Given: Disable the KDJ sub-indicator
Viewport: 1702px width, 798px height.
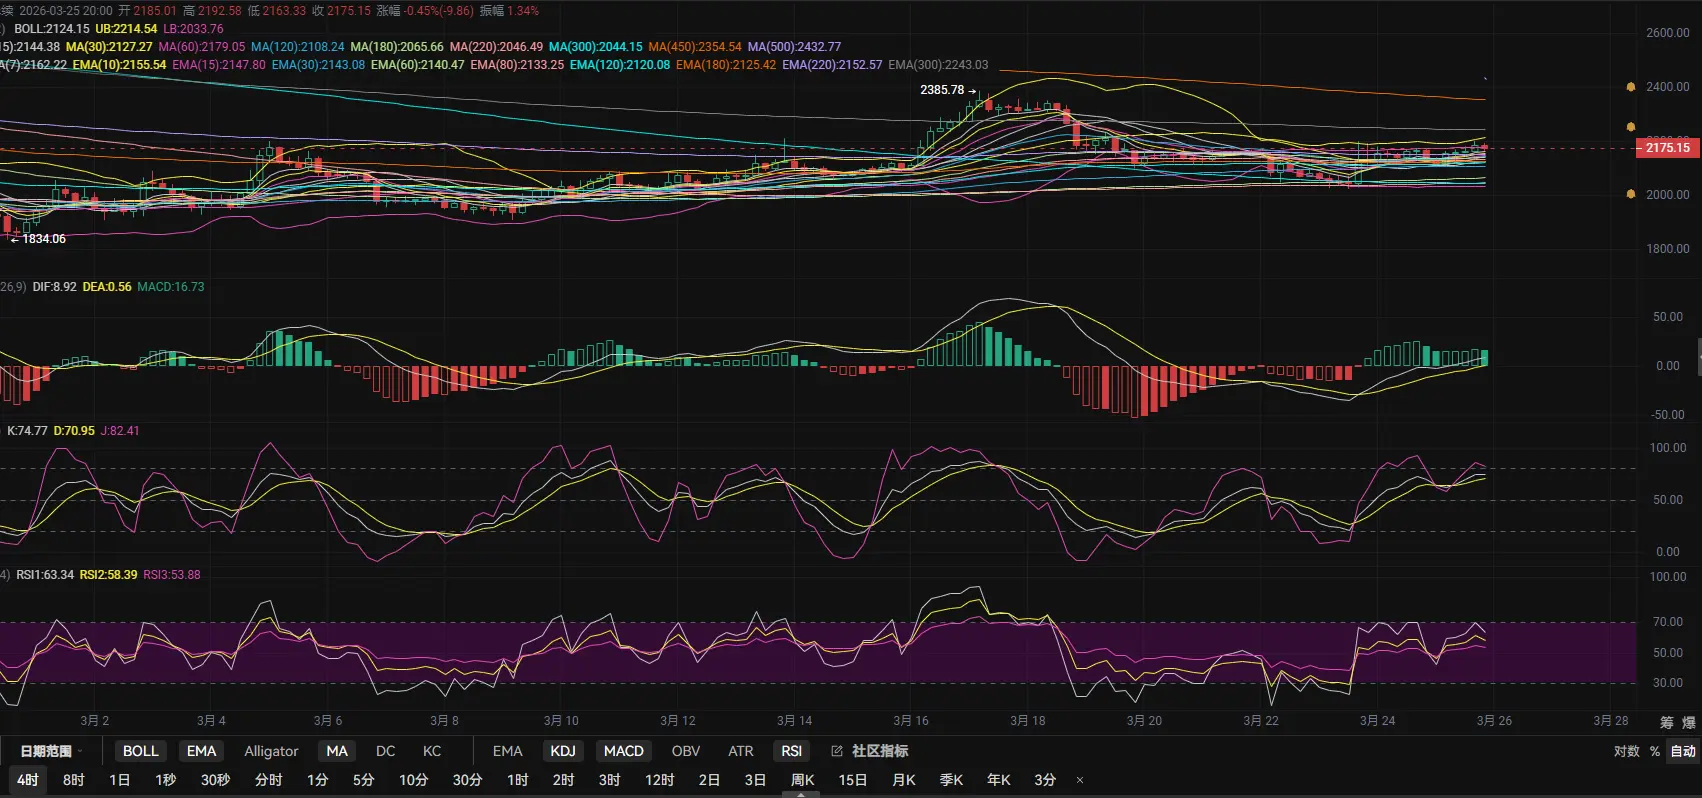Looking at the screenshot, I should [x=563, y=751].
